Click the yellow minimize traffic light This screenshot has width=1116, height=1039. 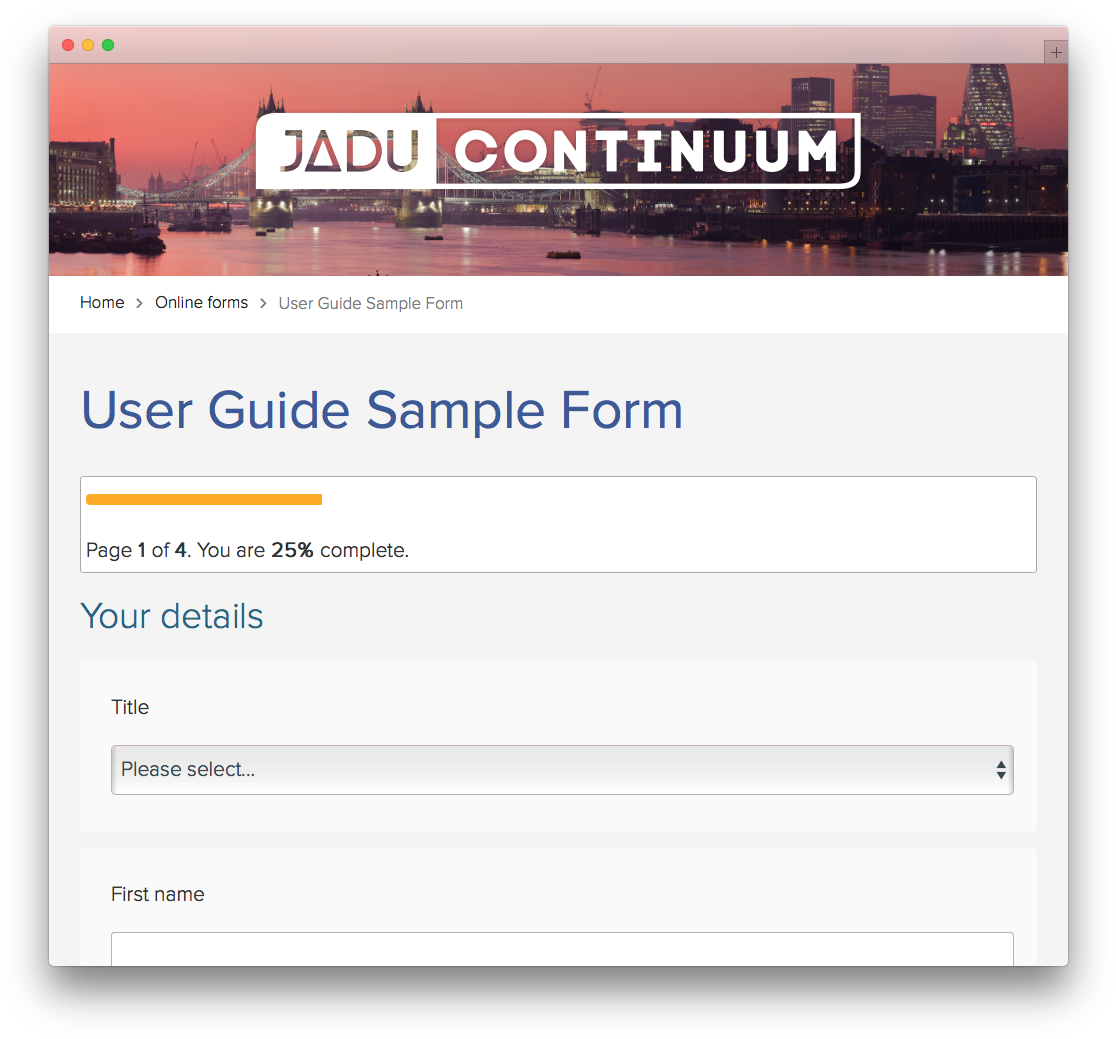point(87,45)
